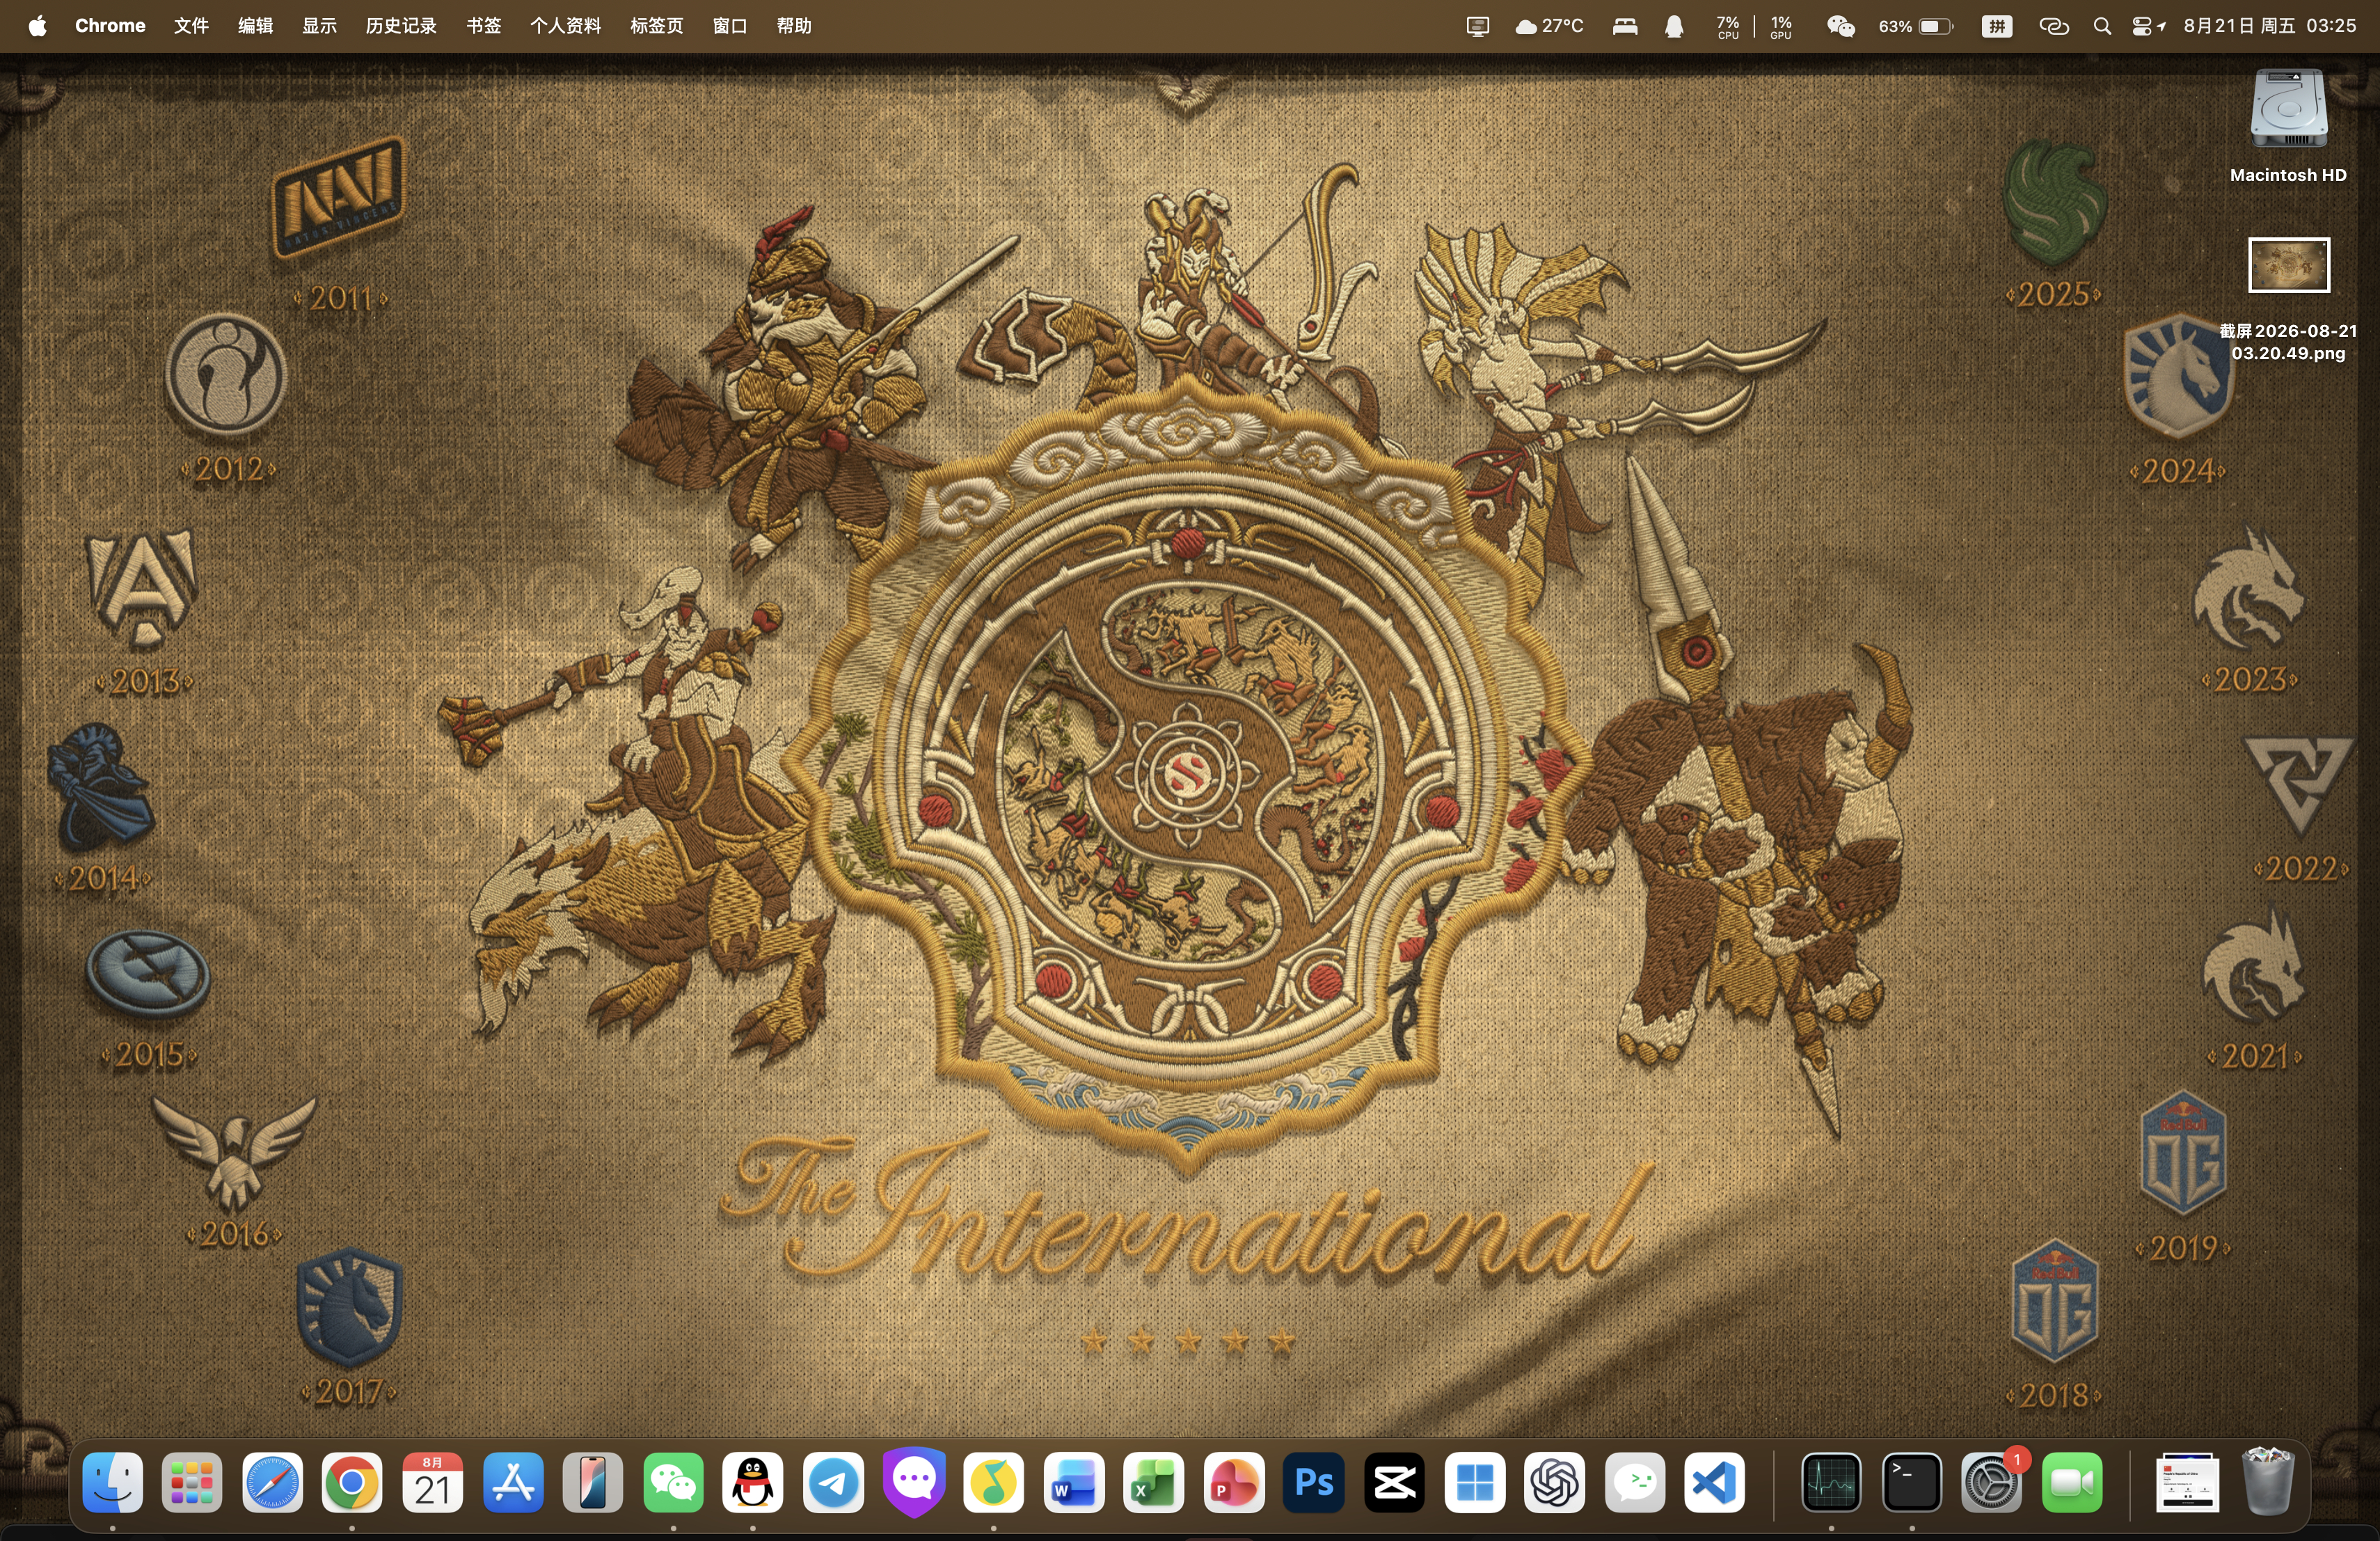Open the 书签 menu

483,26
